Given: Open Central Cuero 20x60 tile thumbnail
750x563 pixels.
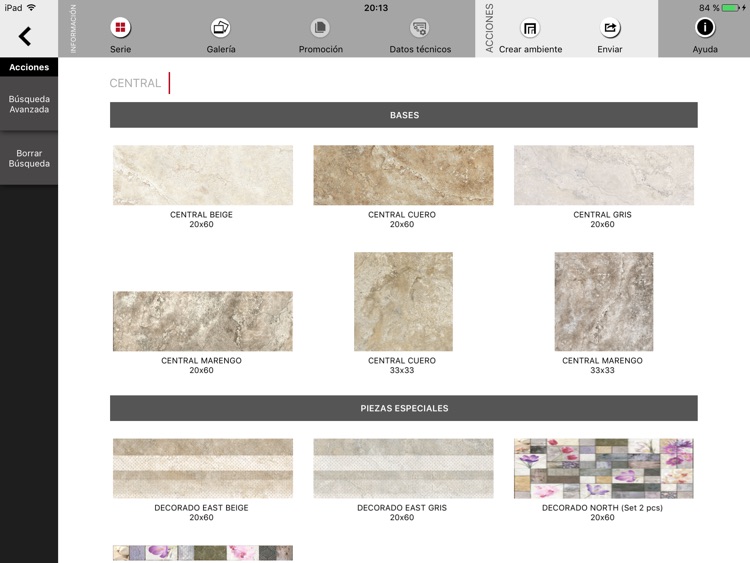Looking at the screenshot, I should [403, 175].
